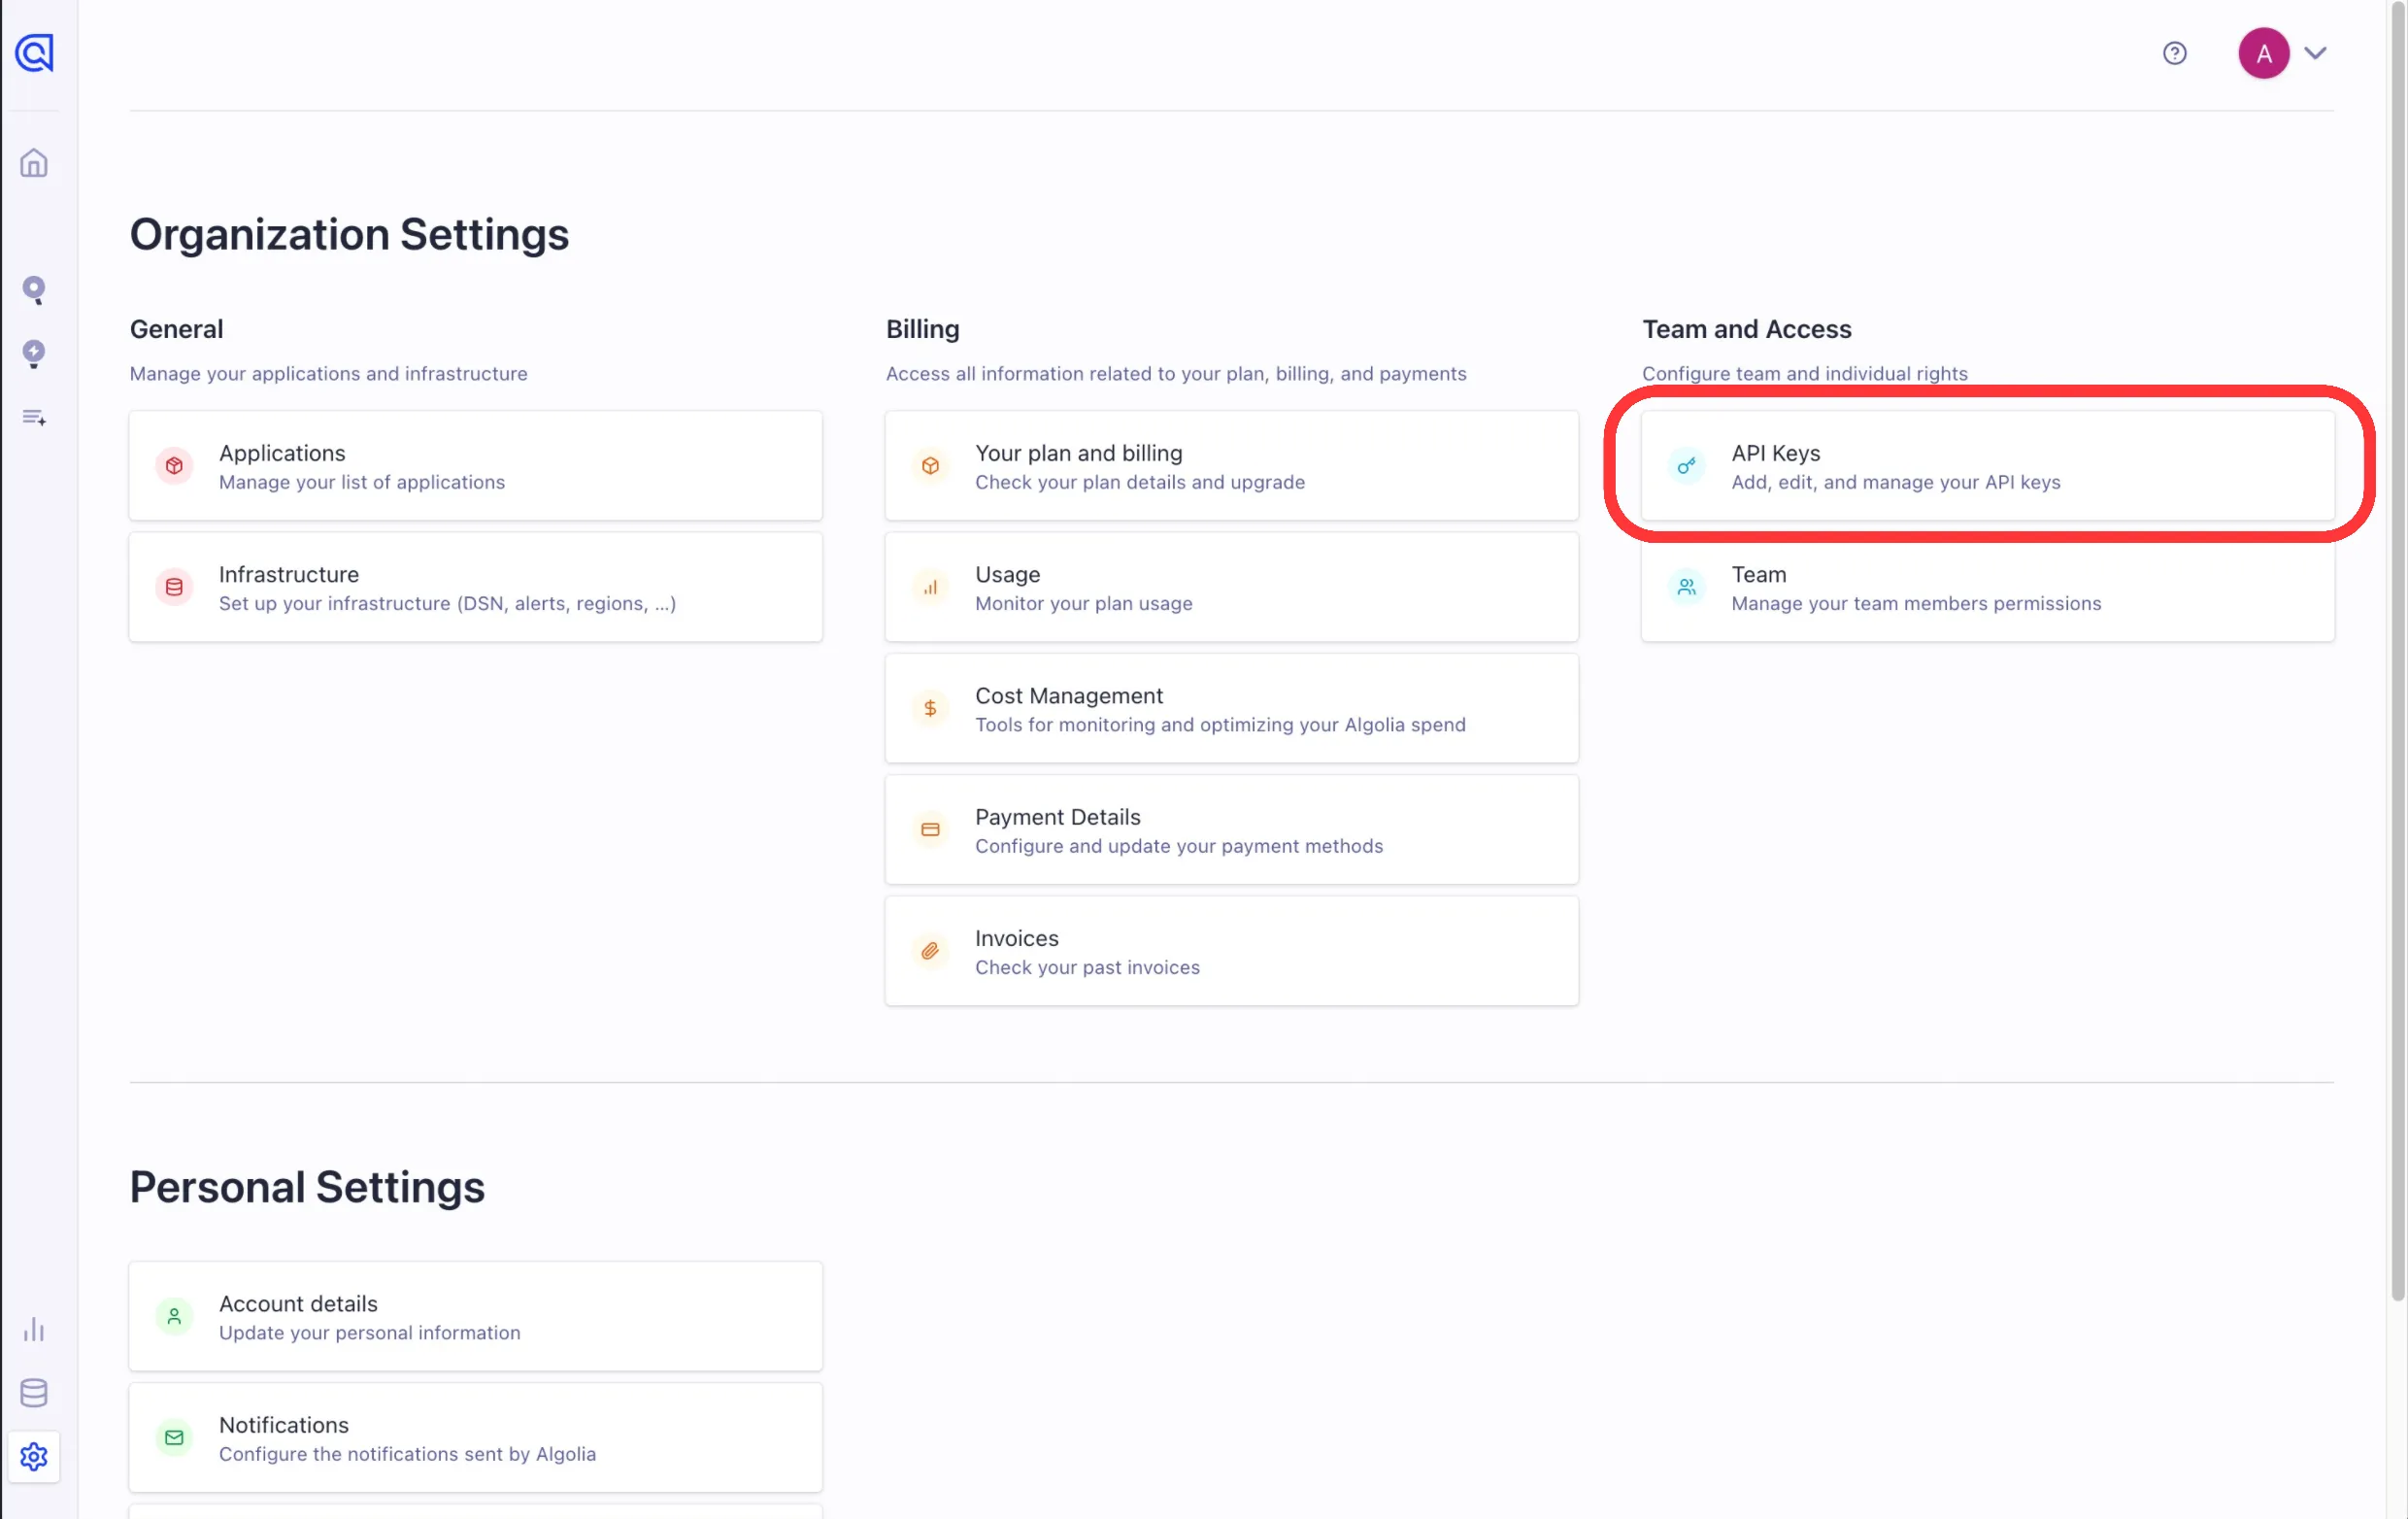
Task: Open the Recommend lightbulb icon in sidebar
Action: tap(34, 354)
